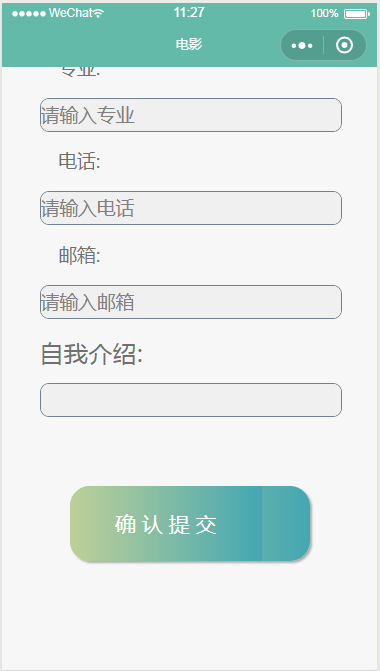
Task: Focus the 请输入电话 input field
Action: (x=191, y=208)
